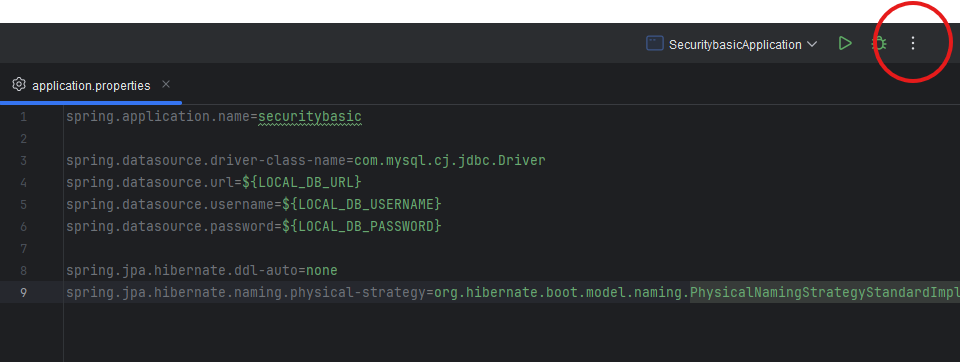Start debugging with the bug icon

880,43
